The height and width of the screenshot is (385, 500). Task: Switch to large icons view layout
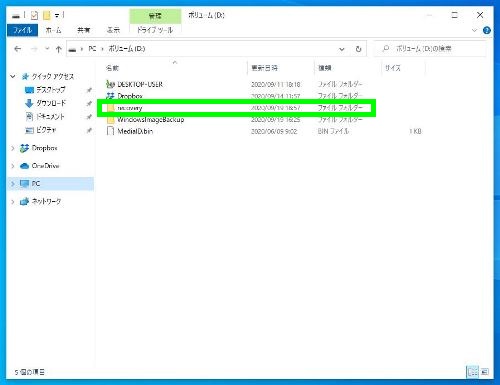(485, 372)
